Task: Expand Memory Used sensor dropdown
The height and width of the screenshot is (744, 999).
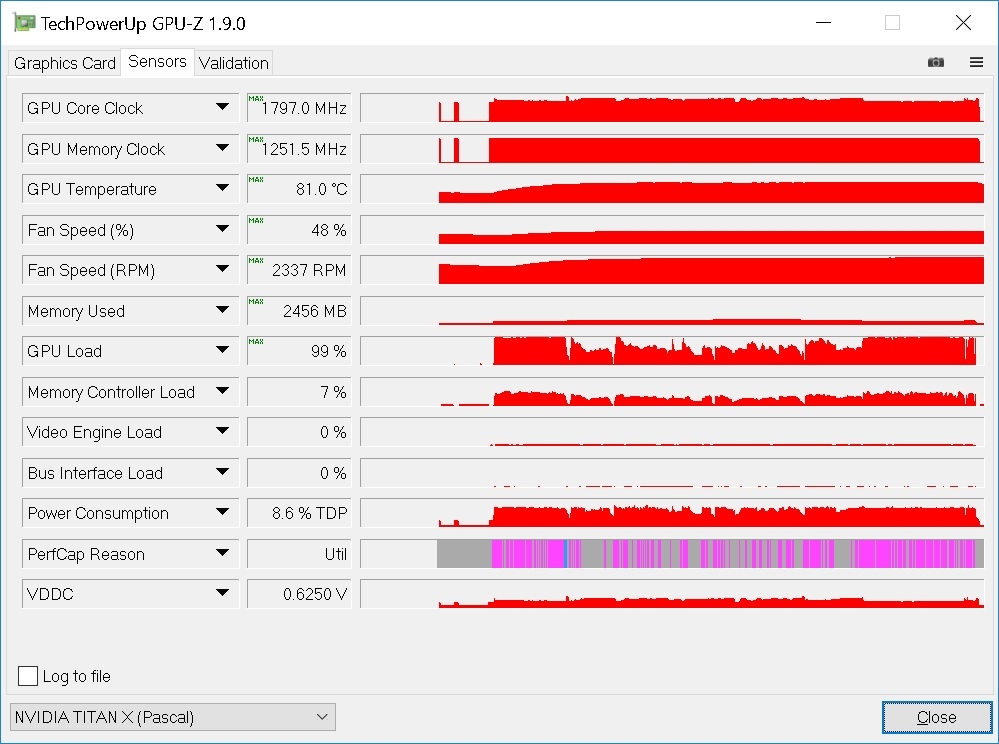Action: [222, 311]
